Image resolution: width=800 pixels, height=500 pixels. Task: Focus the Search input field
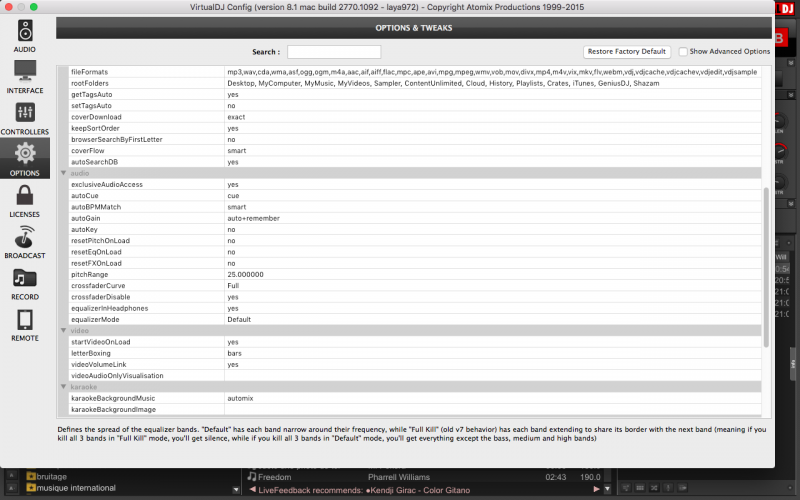(x=334, y=52)
